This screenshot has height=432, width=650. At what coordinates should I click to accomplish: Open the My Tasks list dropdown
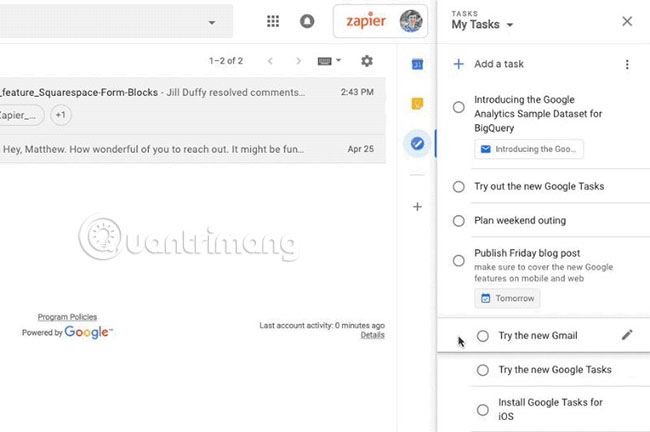483,24
